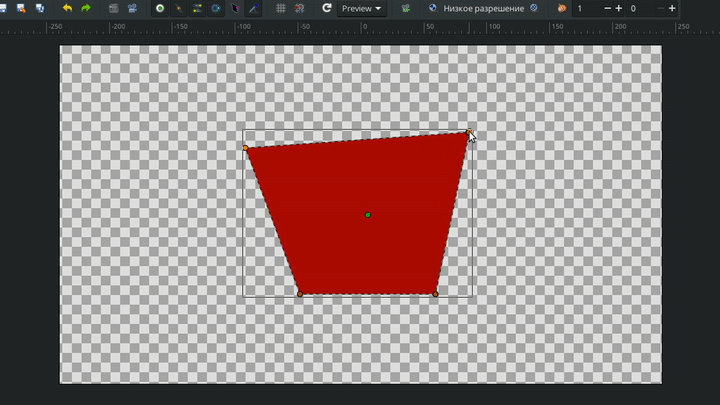Click the green Redo arrow

(x=86, y=8)
